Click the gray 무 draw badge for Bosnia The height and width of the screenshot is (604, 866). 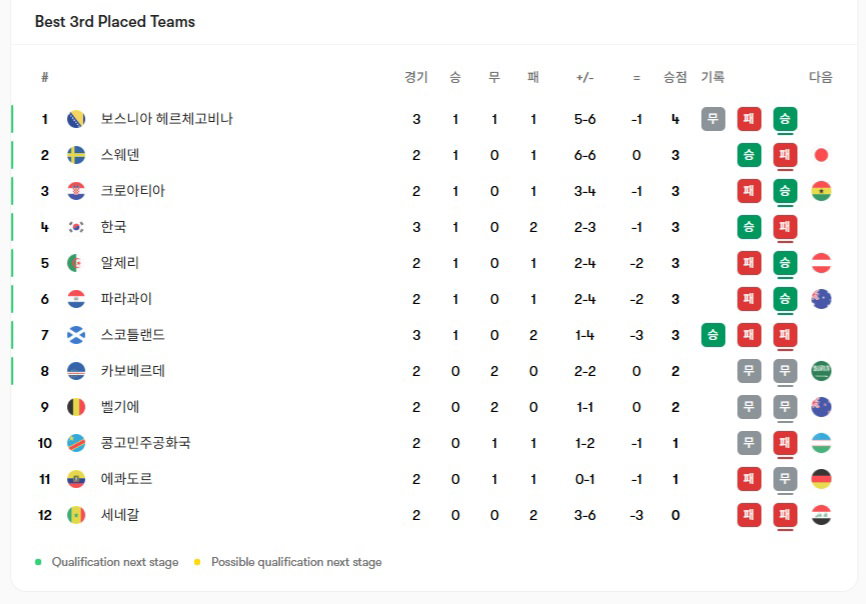click(713, 119)
